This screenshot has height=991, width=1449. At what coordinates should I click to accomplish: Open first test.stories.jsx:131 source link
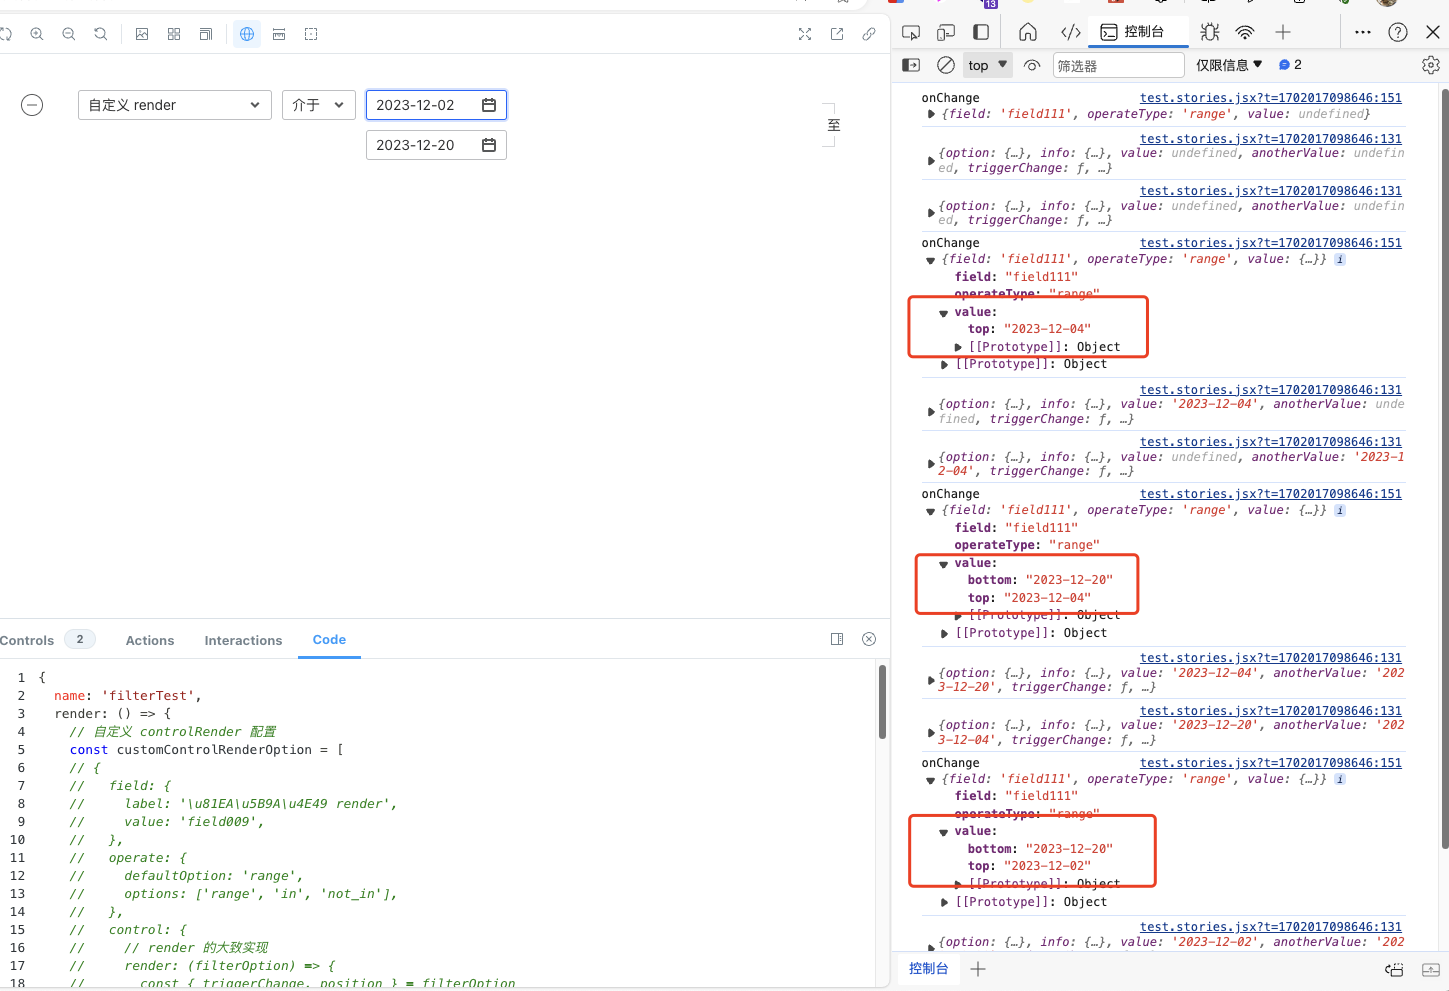click(1271, 139)
